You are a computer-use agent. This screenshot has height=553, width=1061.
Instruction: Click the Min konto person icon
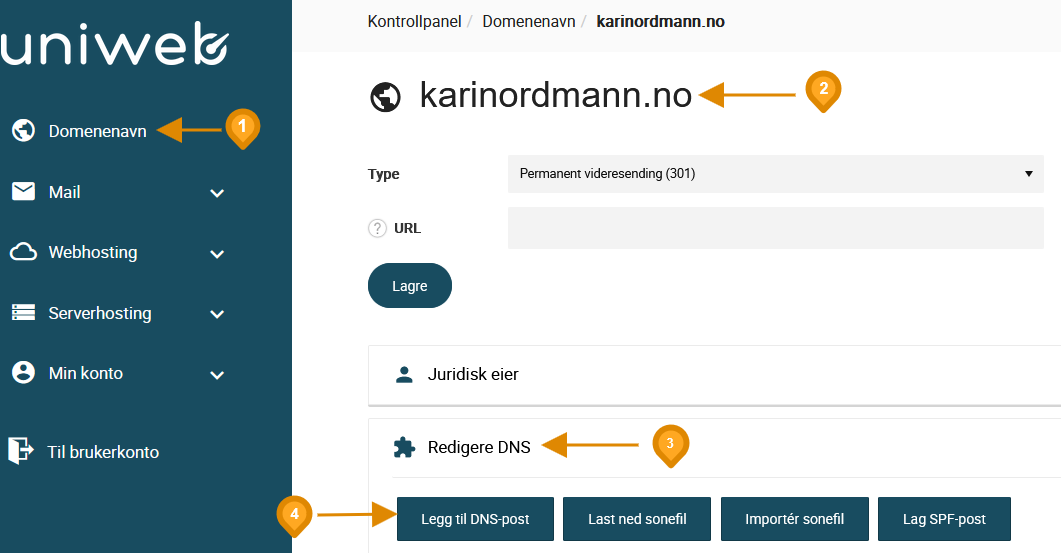(24, 372)
